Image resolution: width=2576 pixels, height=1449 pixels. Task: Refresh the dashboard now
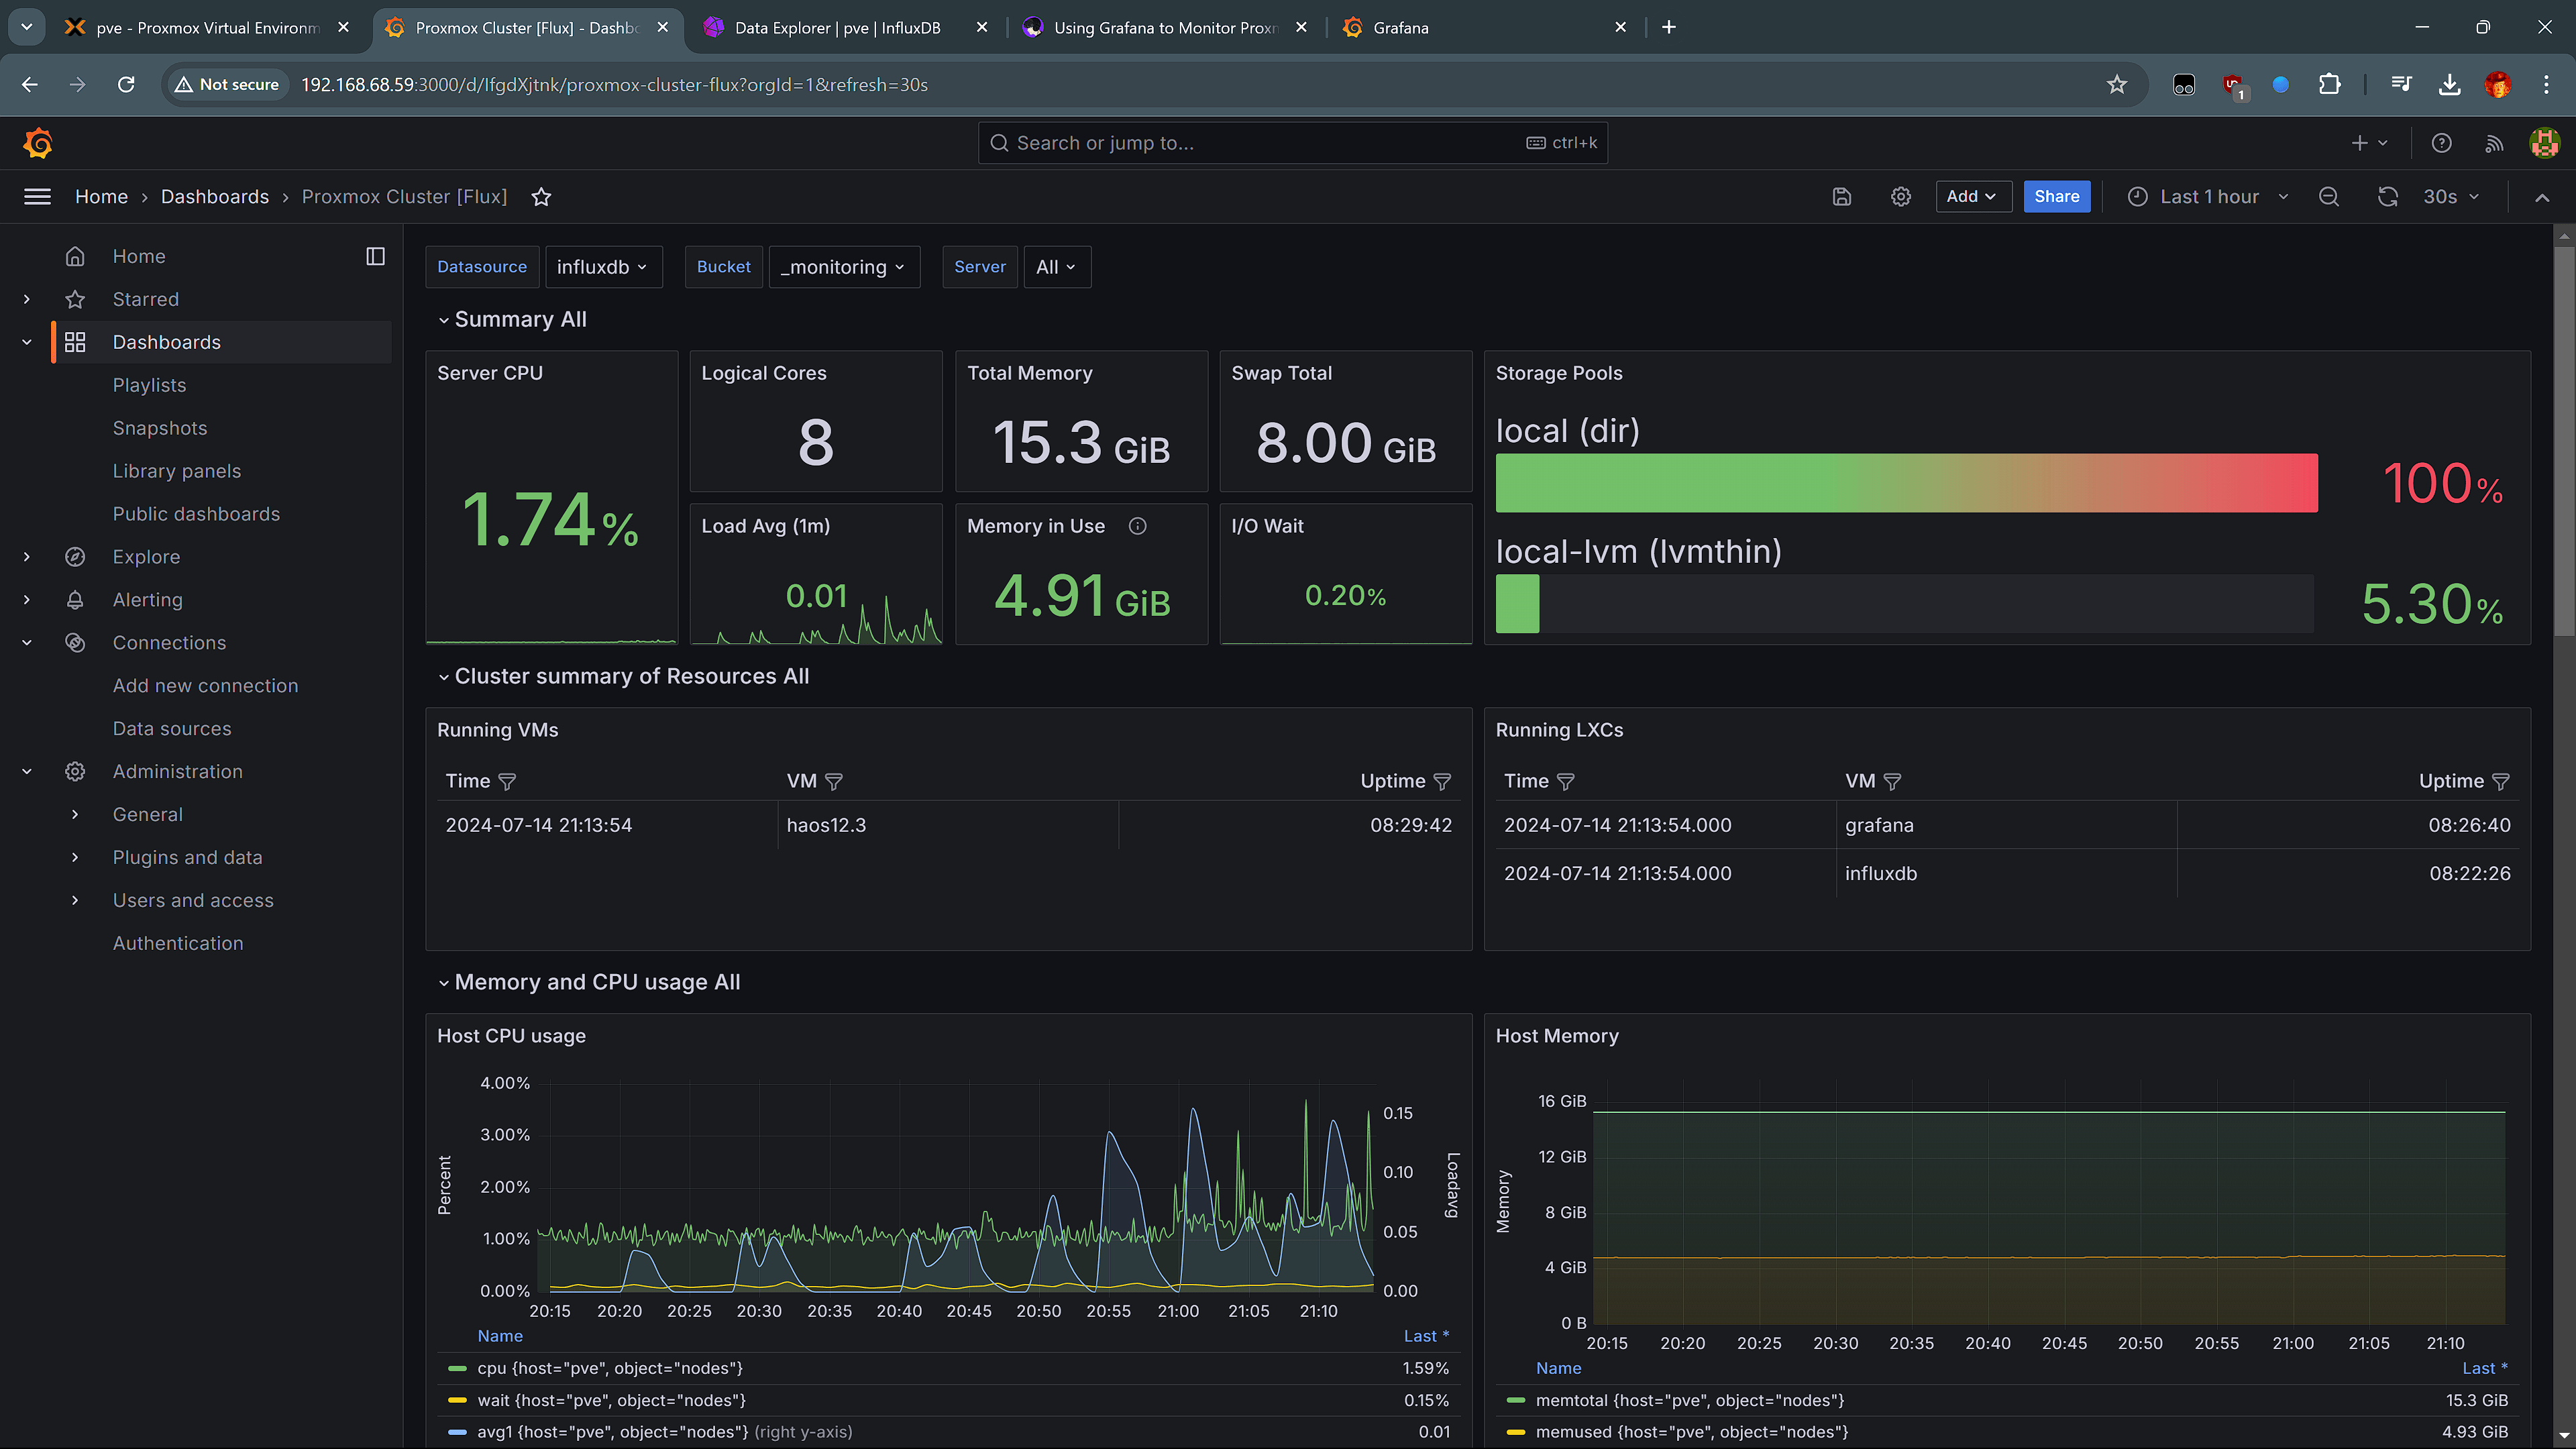click(2388, 197)
